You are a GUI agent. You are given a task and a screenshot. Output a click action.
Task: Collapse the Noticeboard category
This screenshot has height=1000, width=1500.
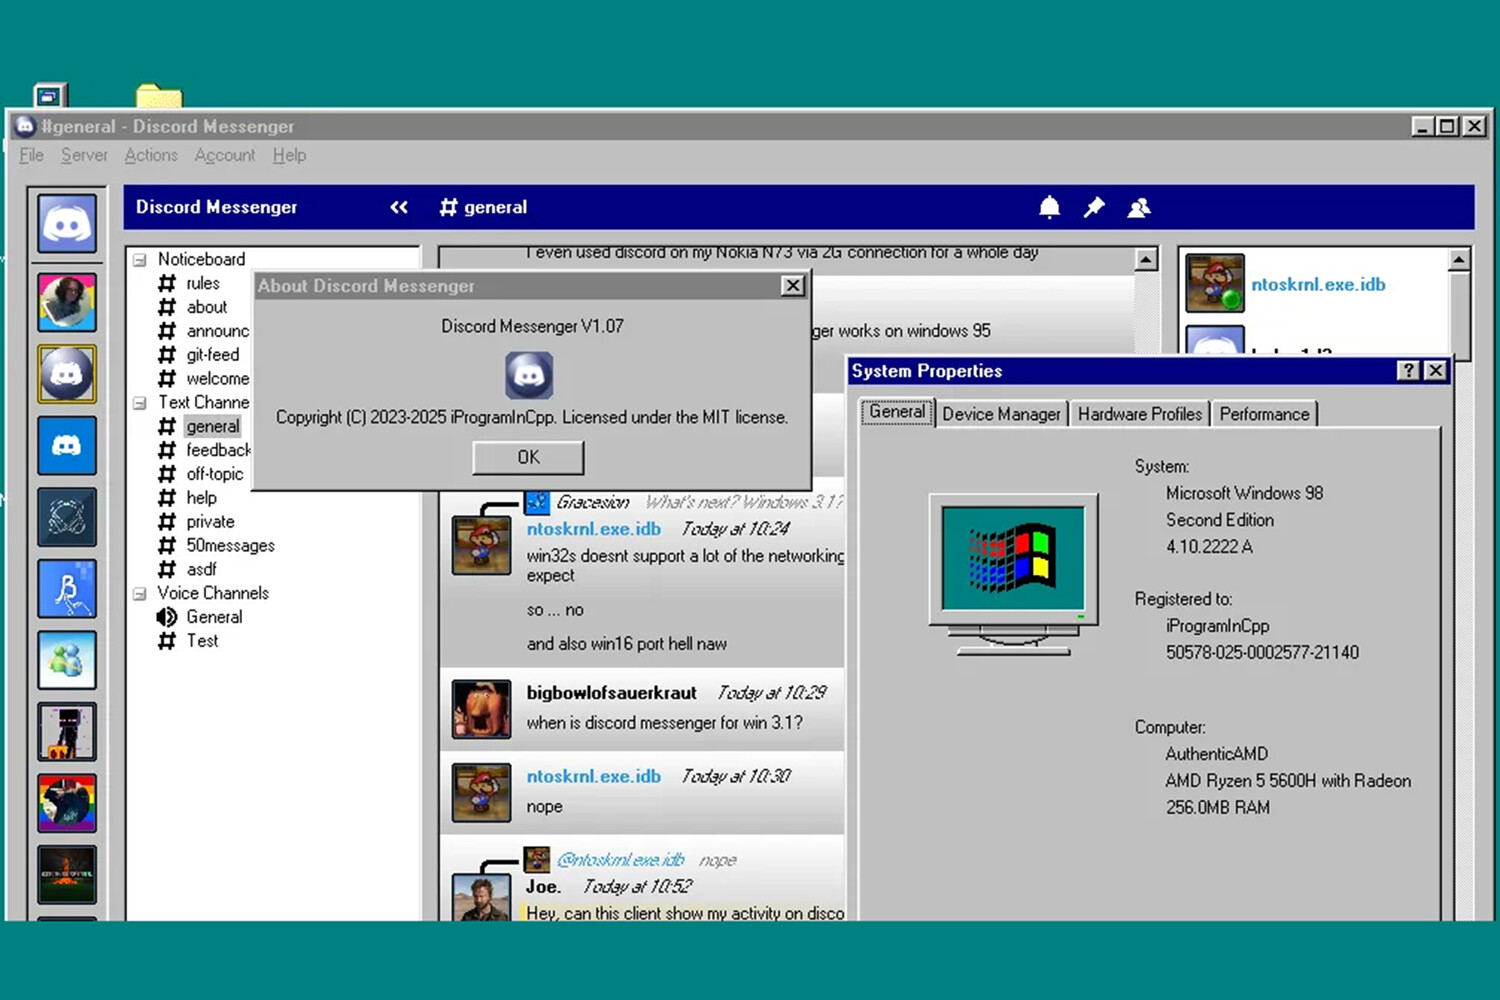(140, 260)
